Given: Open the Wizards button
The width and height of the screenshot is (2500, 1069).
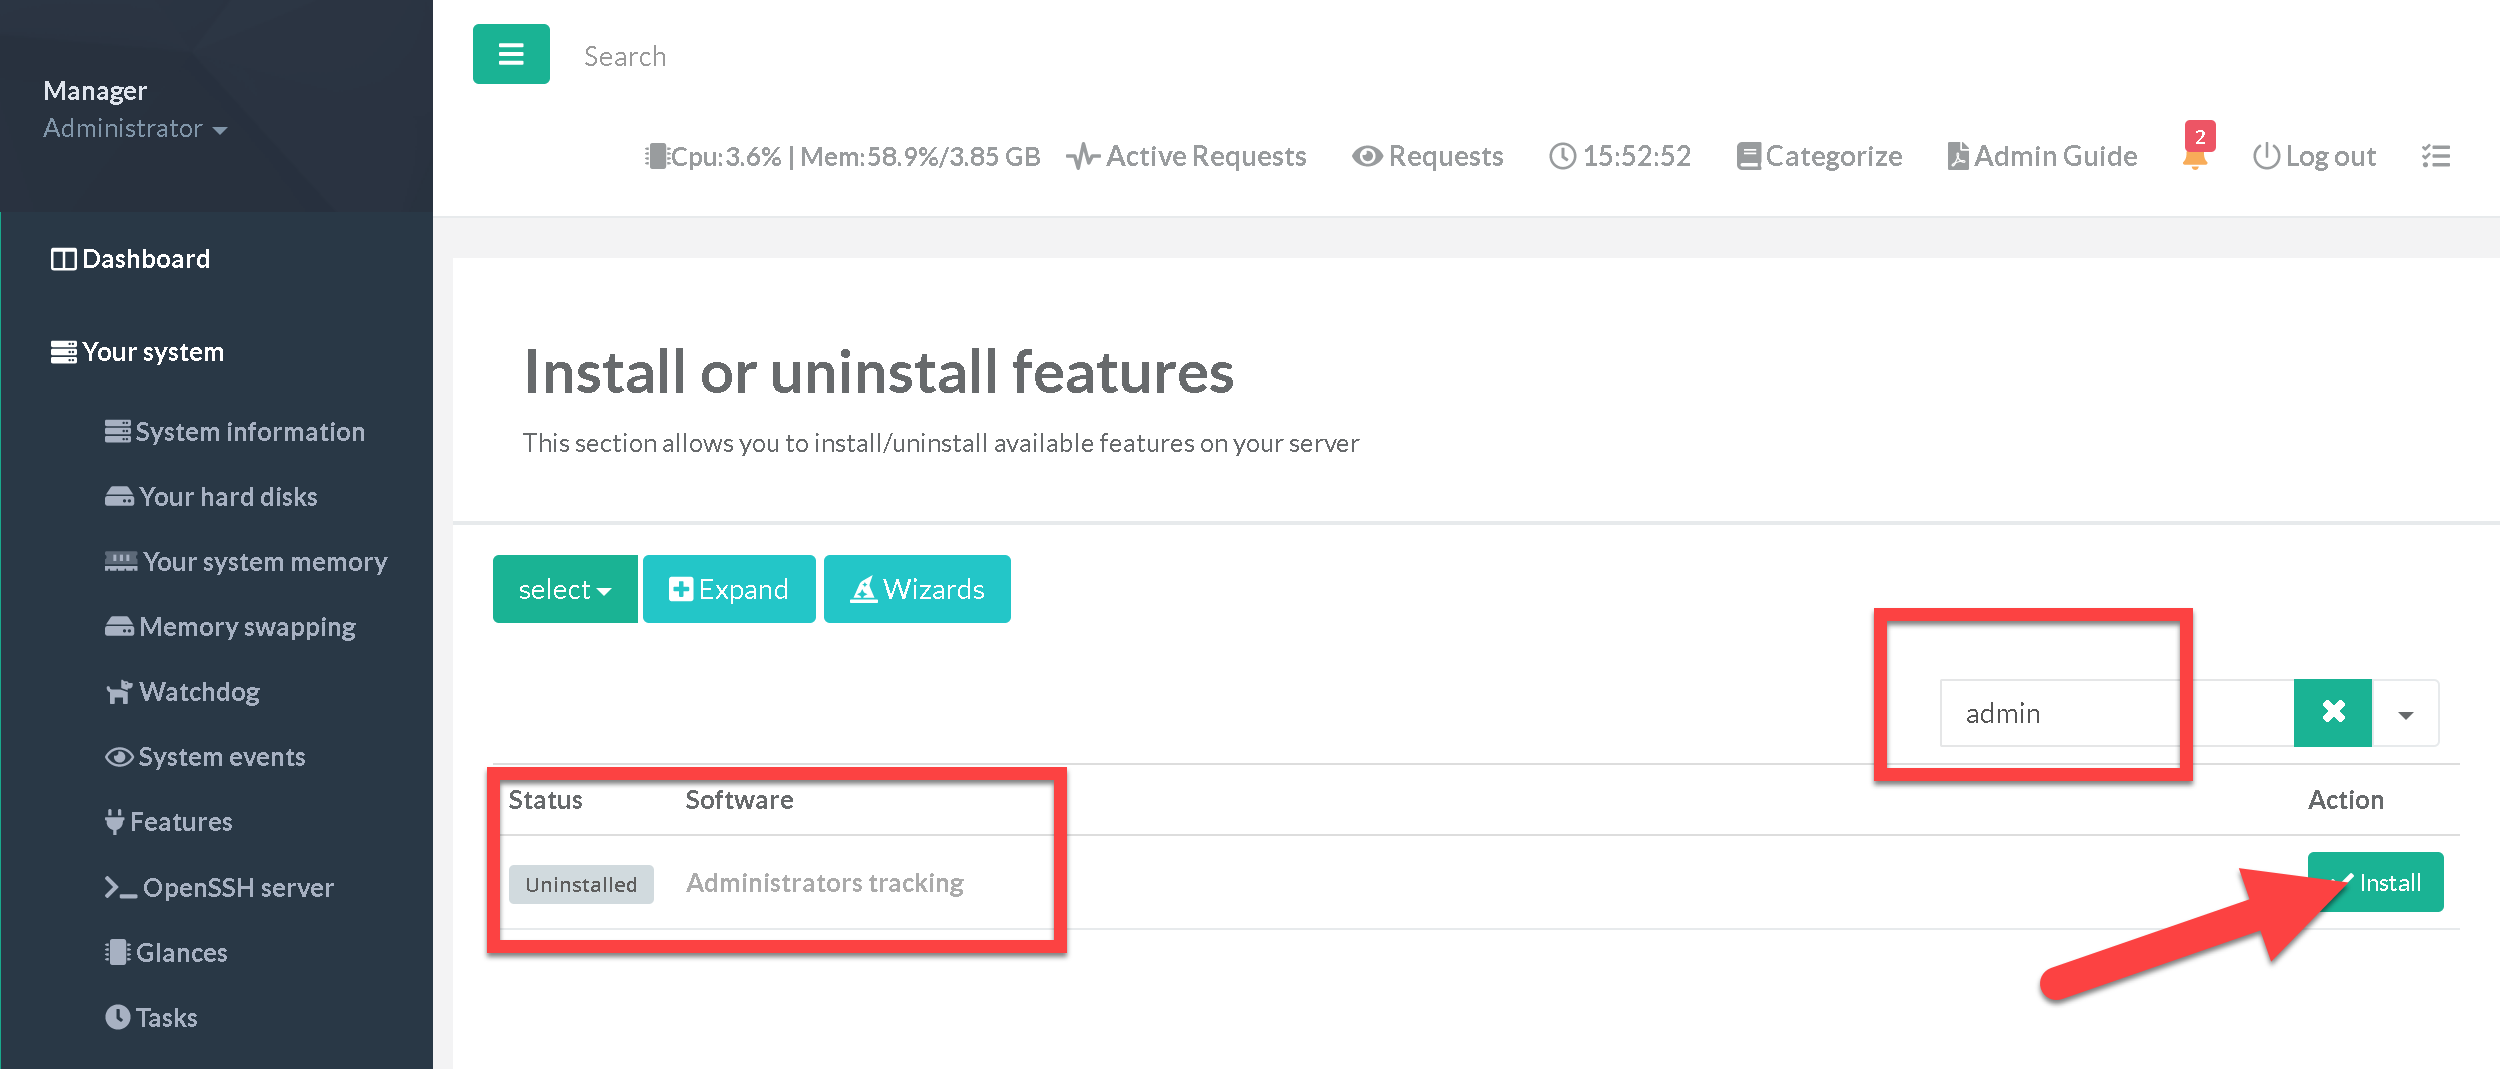Looking at the screenshot, I should pos(917,589).
